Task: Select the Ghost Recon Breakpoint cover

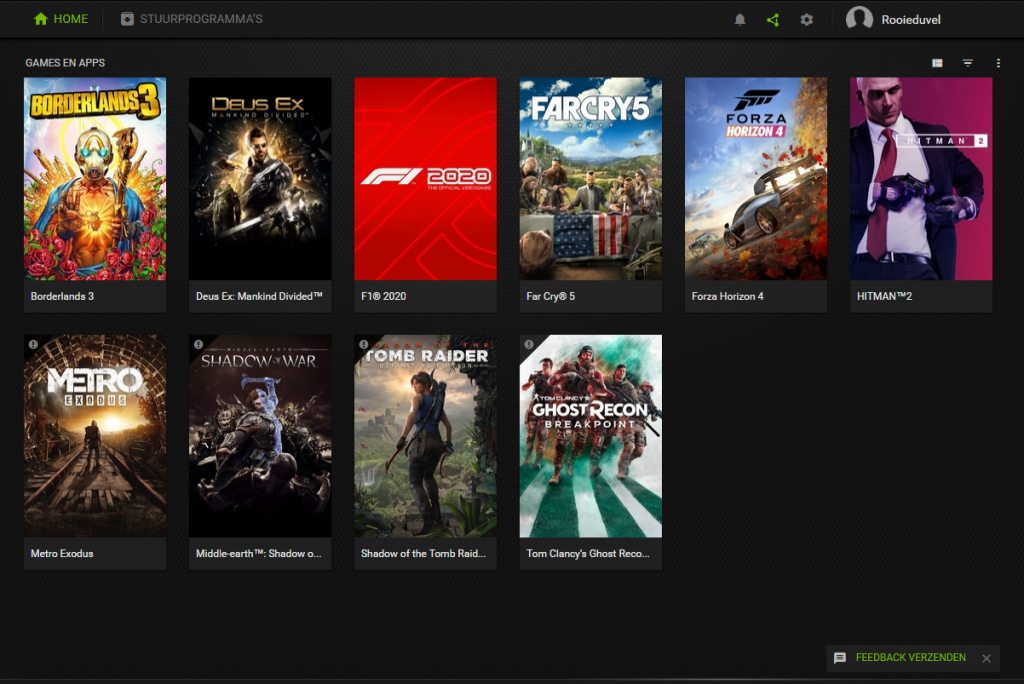Action: pyautogui.click(x=590, y=436)
